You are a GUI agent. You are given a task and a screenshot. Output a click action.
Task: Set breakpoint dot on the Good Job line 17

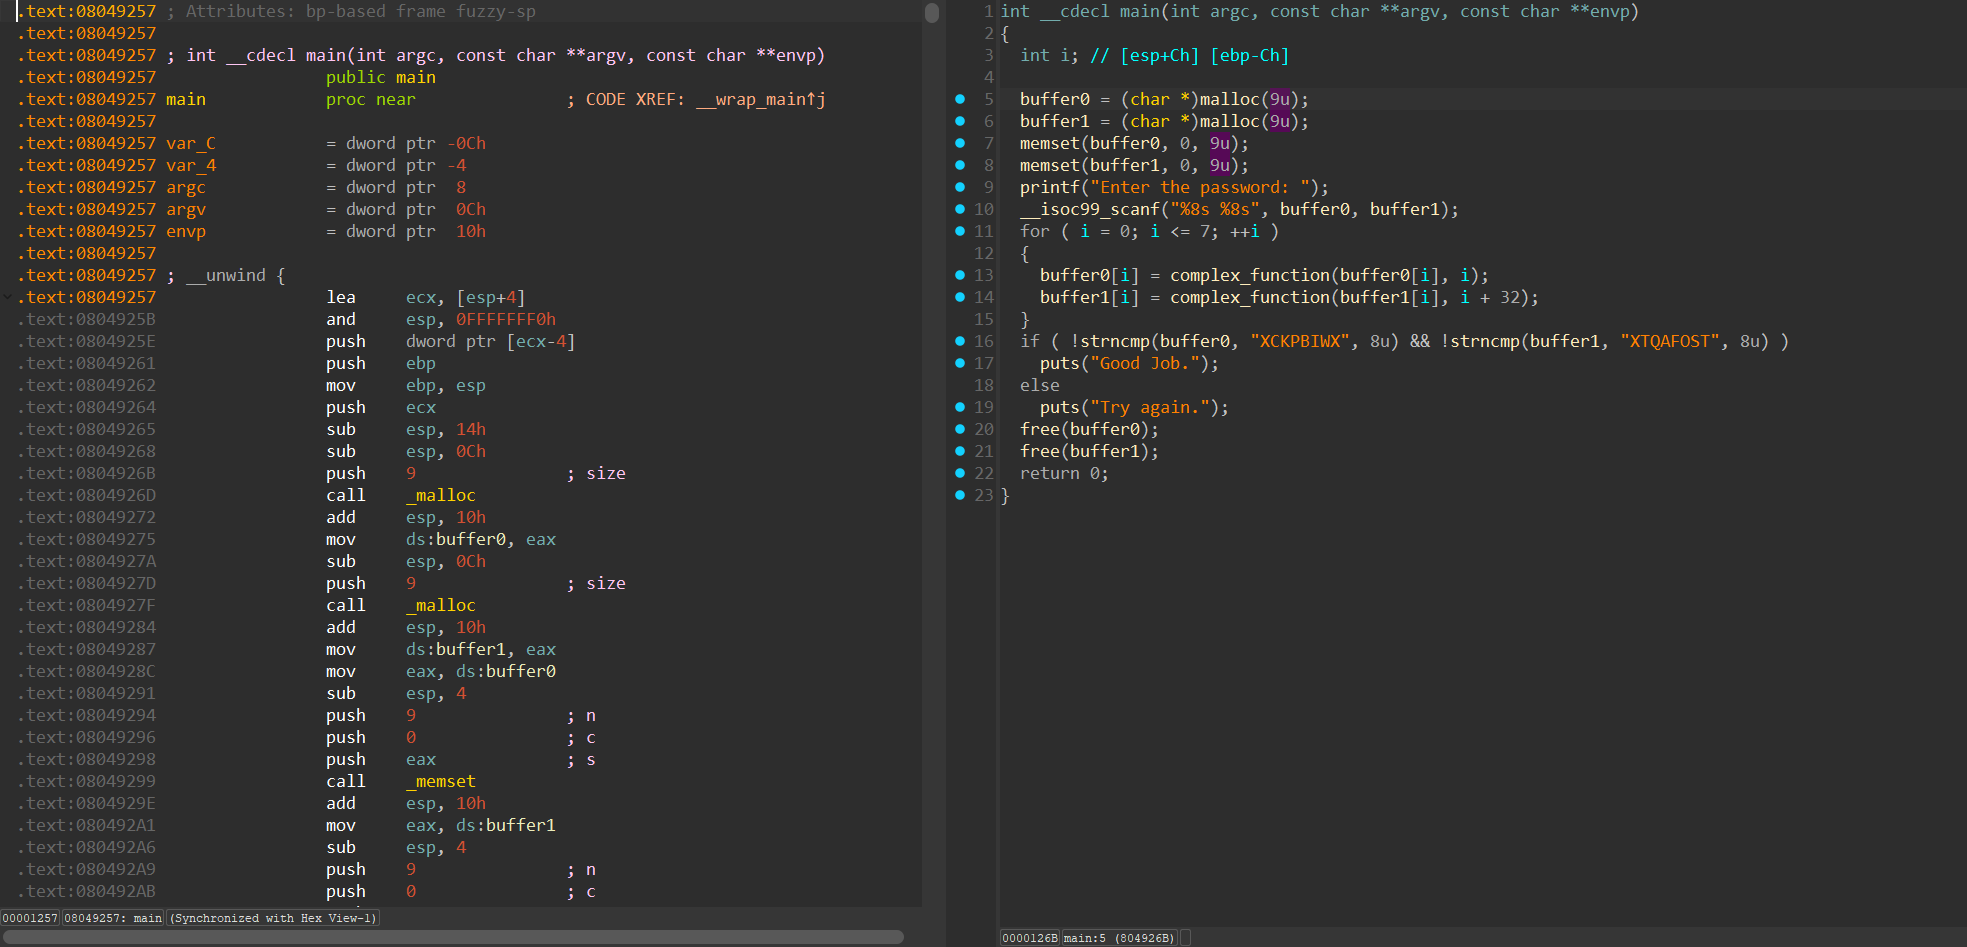pyautogui.click(x=960, y=363)
